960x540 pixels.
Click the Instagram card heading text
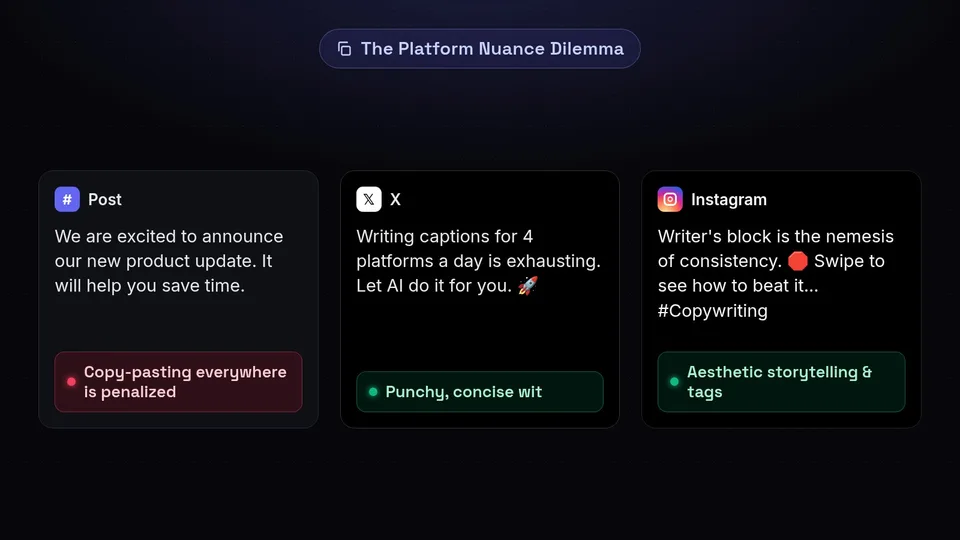pos(729,200)
